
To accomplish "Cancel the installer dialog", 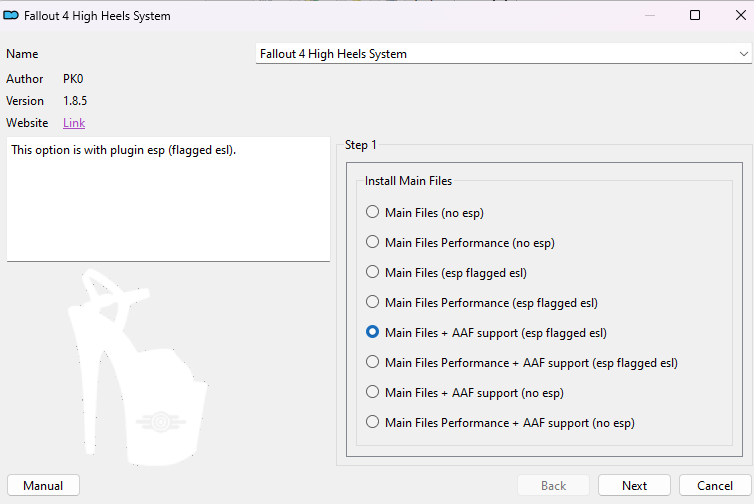I will (x=715, y=486).
